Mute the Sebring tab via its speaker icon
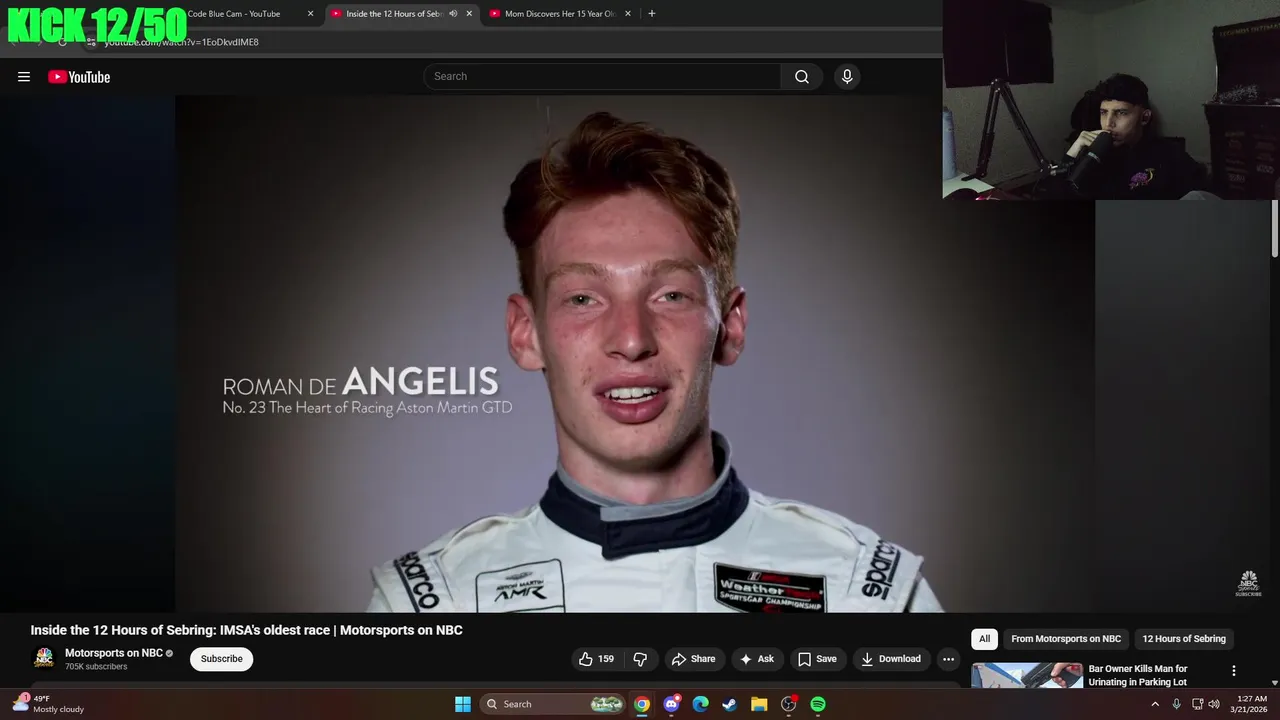1280x720 pixels. click(453, 14)
